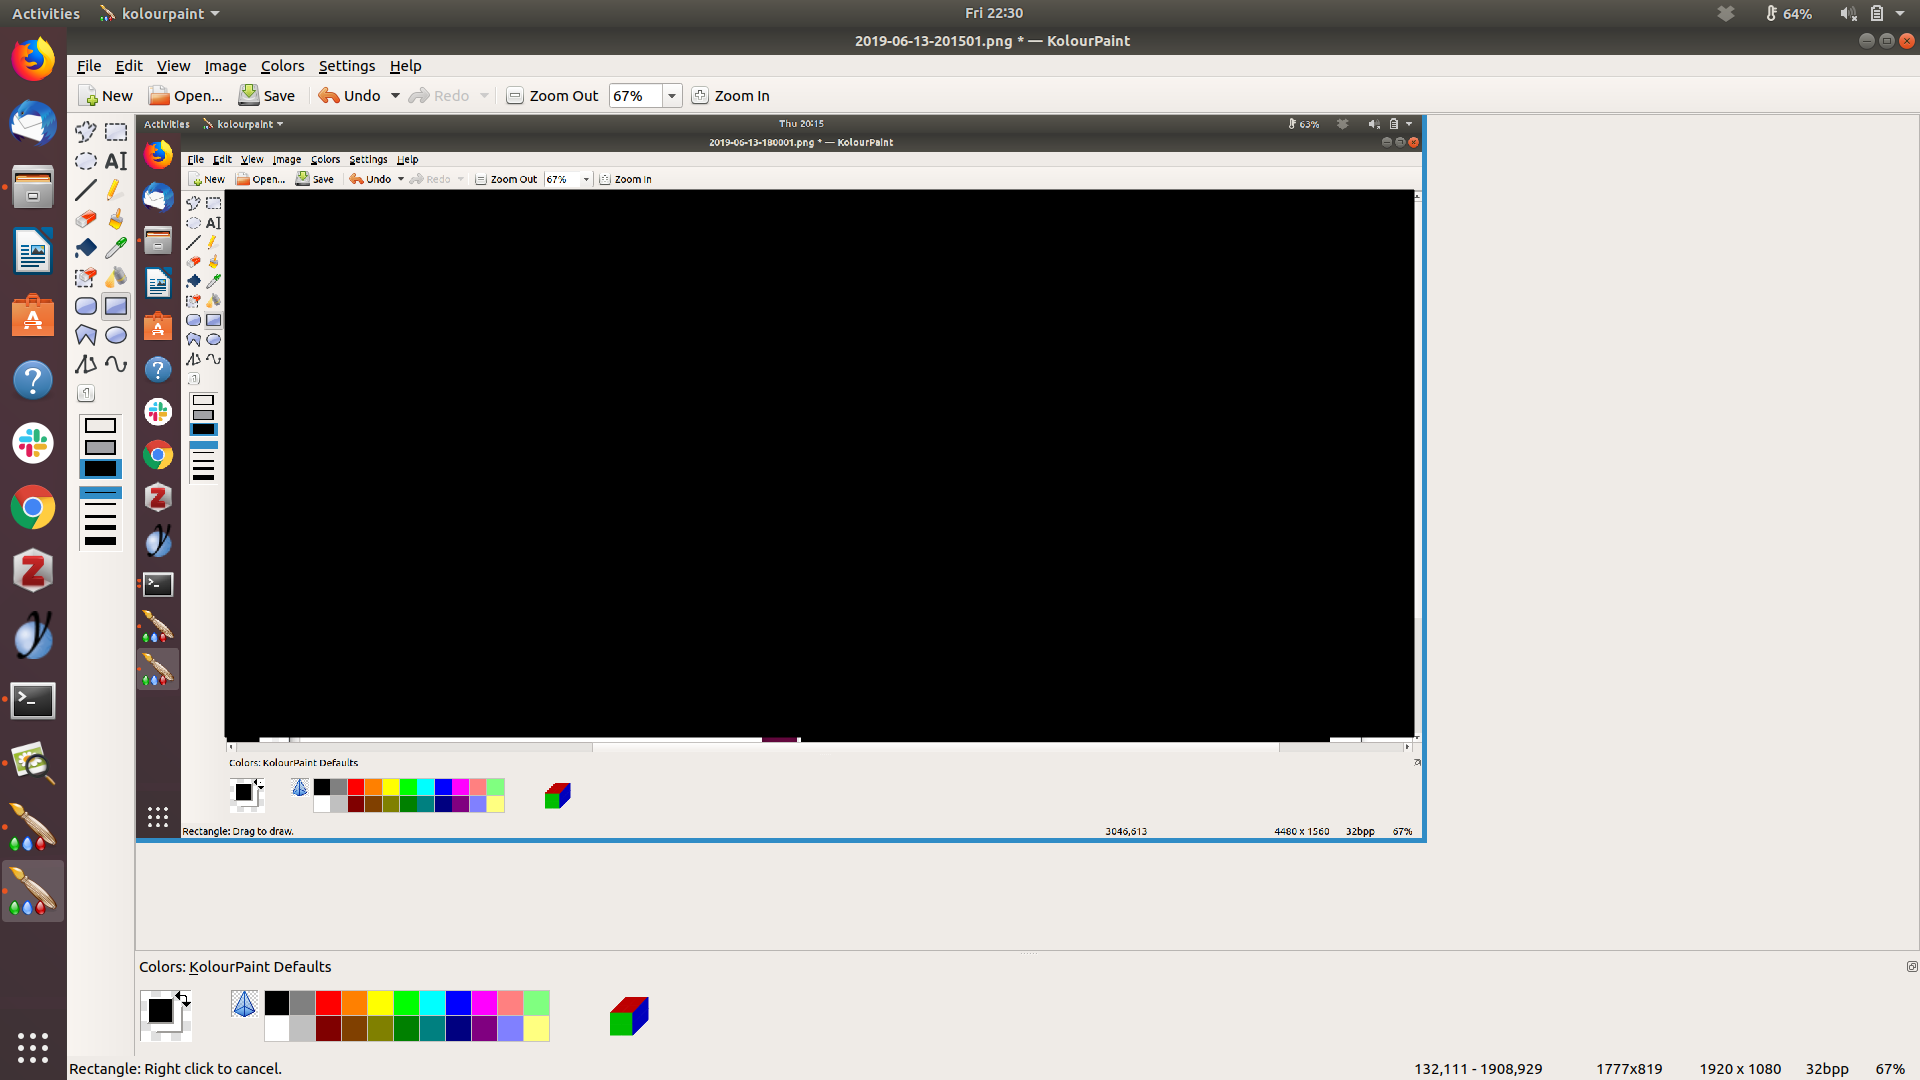Choose the gray background fill style option
1920x1080 pixels.
[100, 447]
